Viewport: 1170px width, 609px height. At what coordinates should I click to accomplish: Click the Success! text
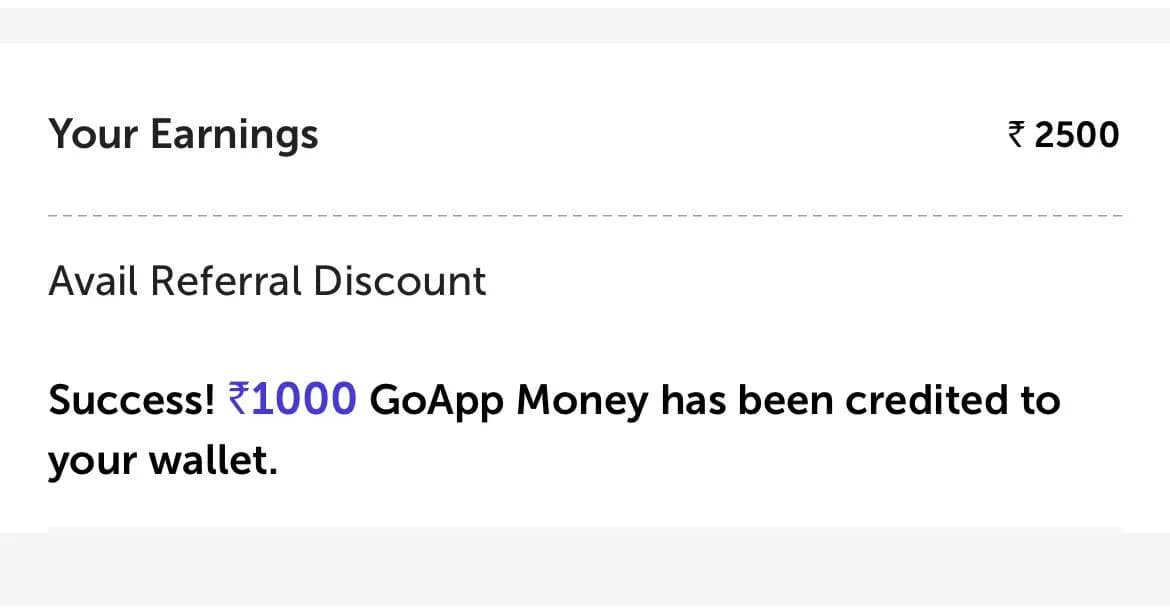click(x=132, y=400)
